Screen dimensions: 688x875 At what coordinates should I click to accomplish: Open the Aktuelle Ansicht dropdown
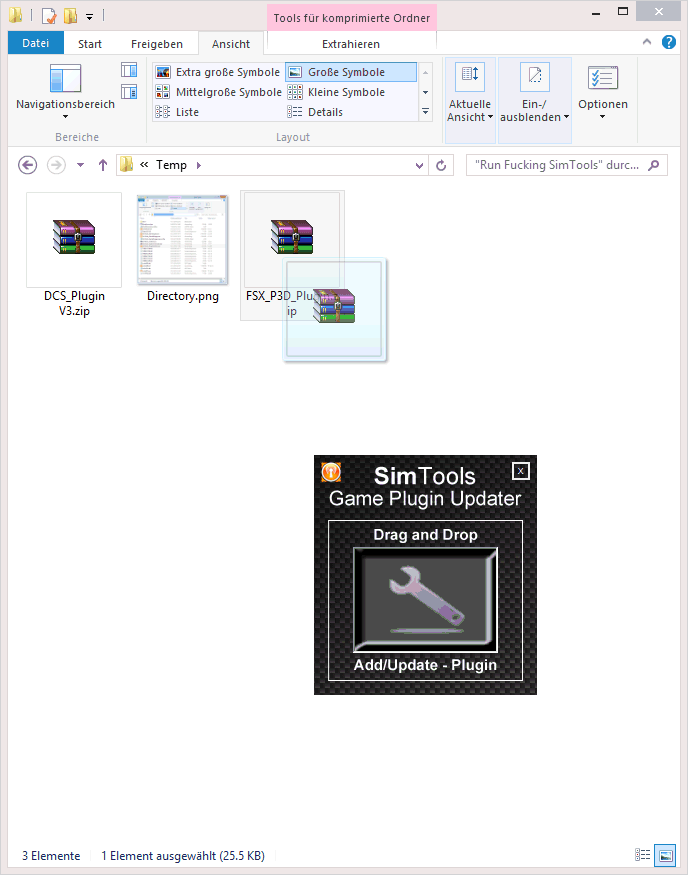pos(470,111)
